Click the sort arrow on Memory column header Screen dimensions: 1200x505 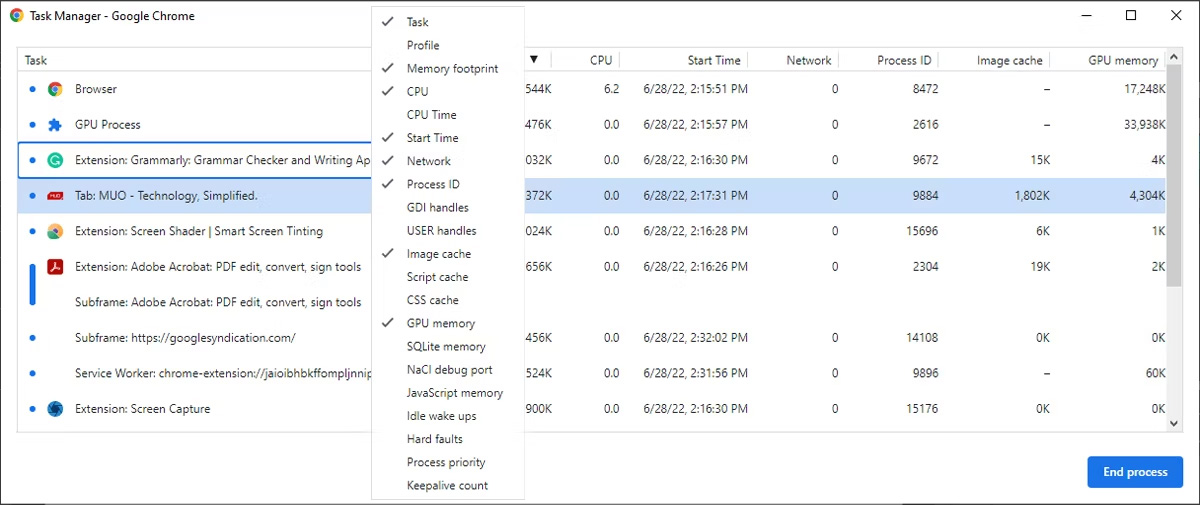click(534, 60)
